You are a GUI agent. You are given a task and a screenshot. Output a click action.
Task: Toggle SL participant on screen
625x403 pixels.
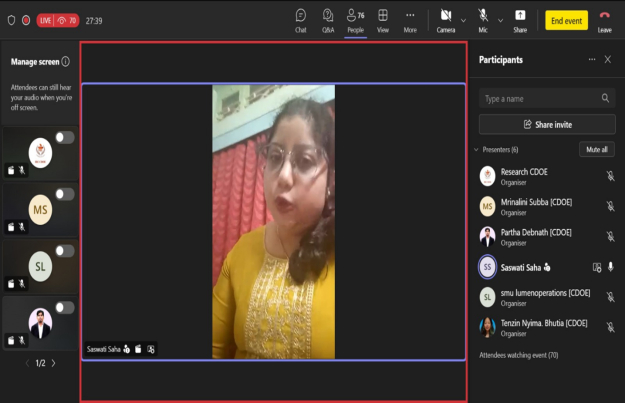tap(64, 251)
